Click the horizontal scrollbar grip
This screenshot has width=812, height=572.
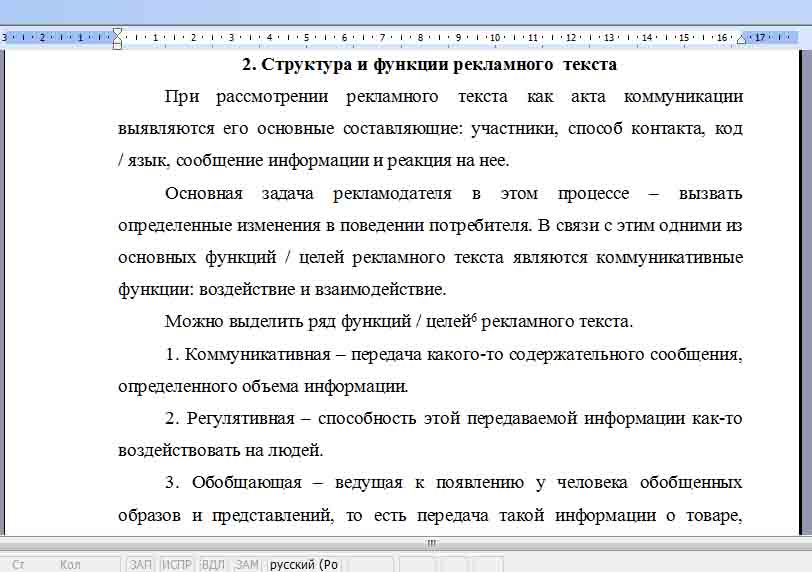point(432,544)
